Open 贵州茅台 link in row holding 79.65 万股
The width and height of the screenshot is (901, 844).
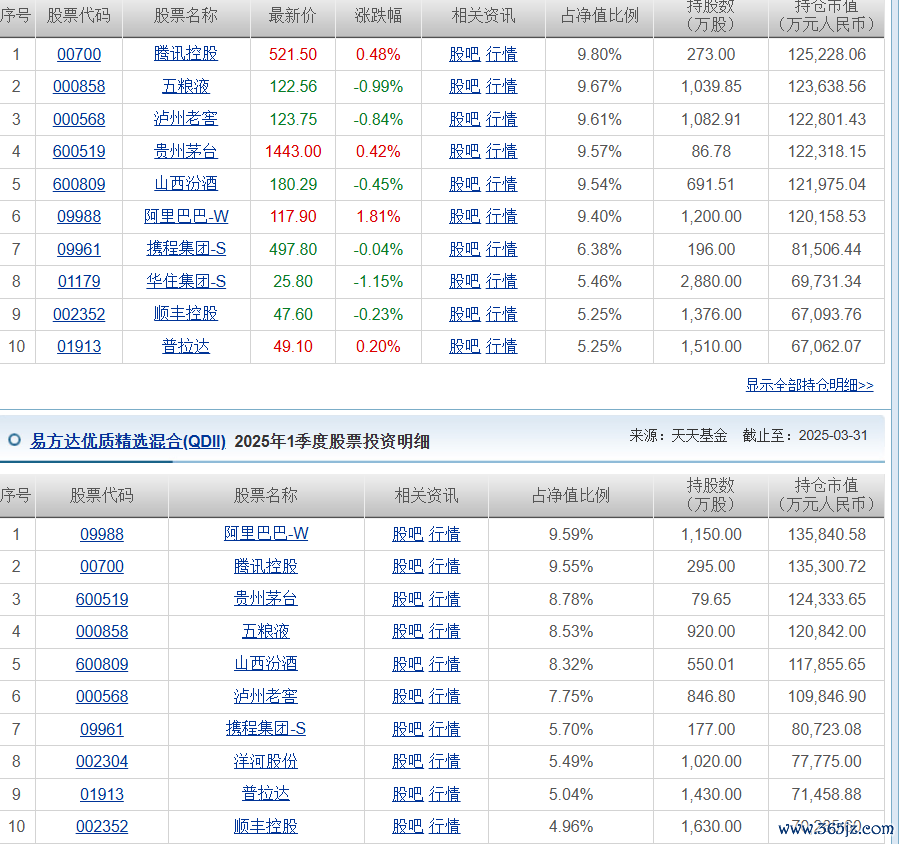click(265, 599)
